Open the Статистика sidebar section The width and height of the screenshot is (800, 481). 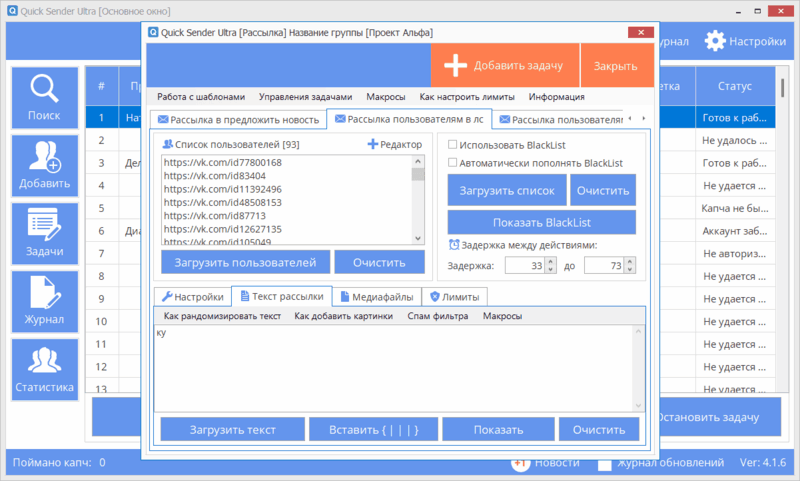[x=44, y=369]
